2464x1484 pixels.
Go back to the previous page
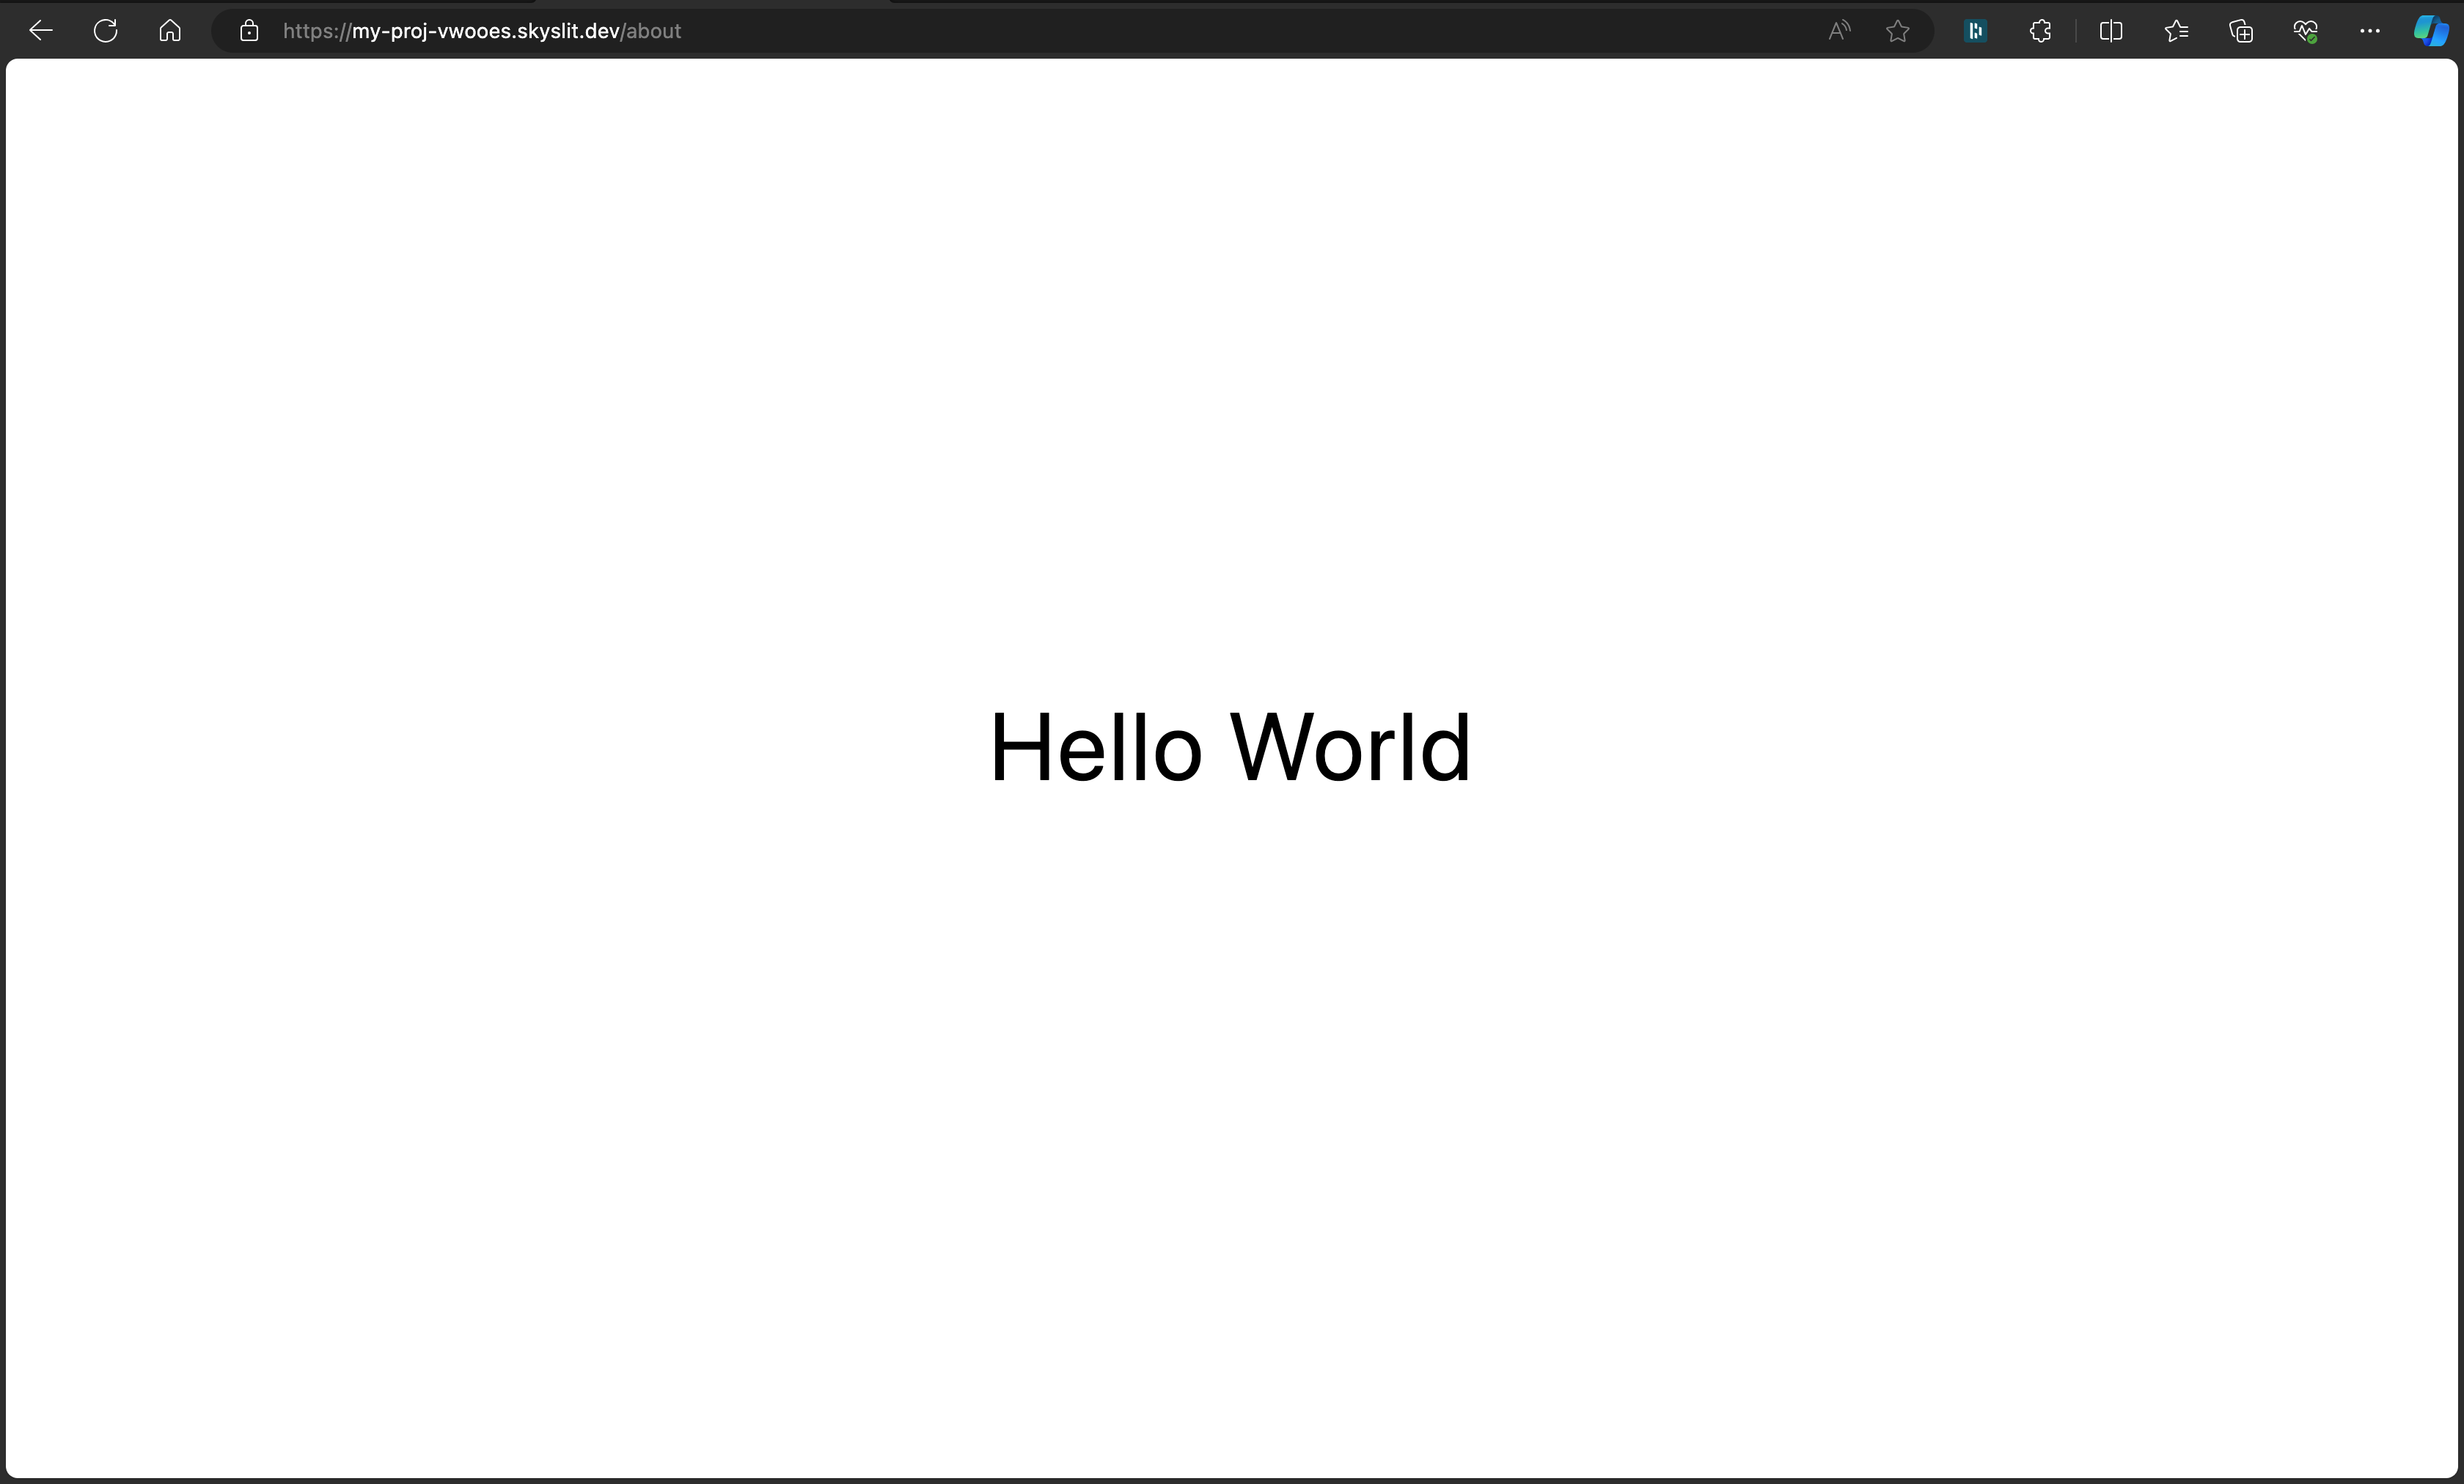tap(41, 31)
